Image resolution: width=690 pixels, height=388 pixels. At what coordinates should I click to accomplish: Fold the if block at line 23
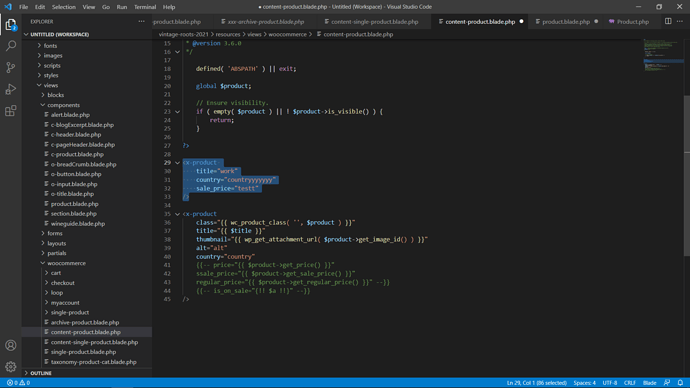click(x=177, y=112)
